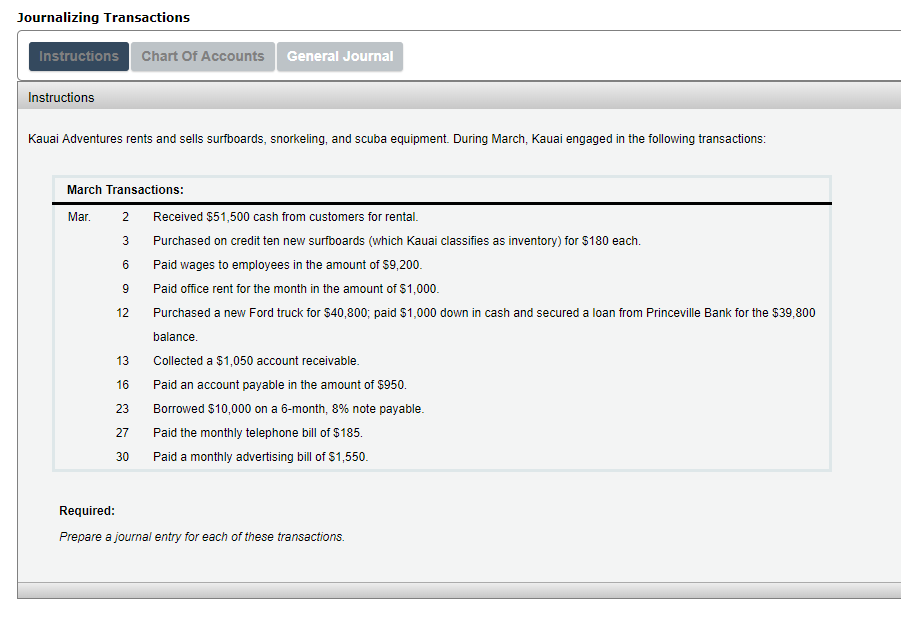Switch to the Chart Of Accounts tab
Screen dimensions: 901x620
[202, 57]
